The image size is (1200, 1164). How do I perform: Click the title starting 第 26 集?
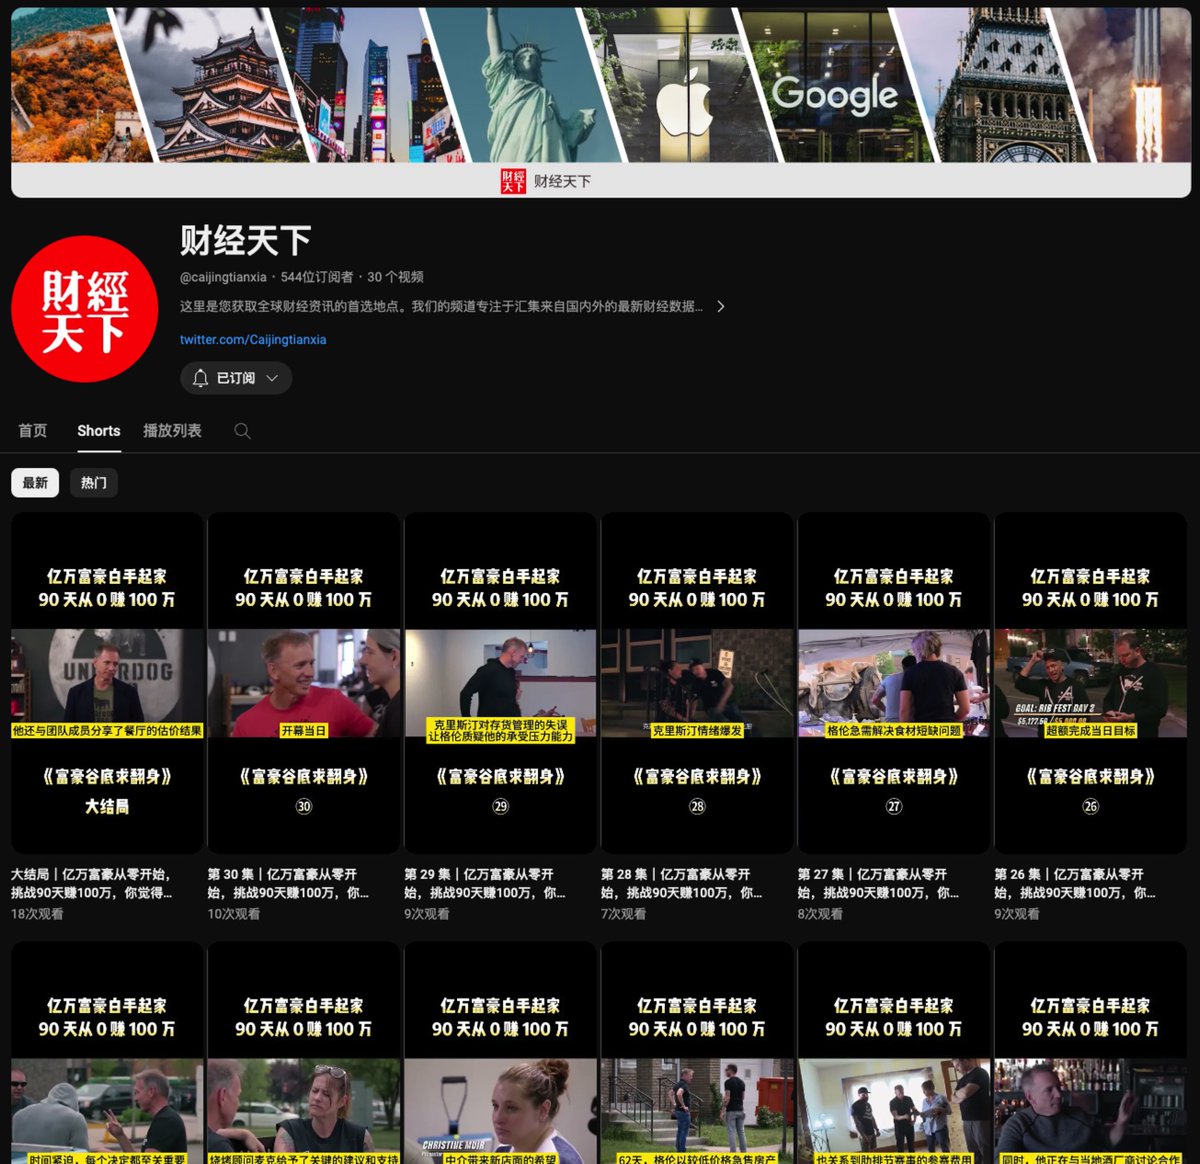click(1075, 883)
